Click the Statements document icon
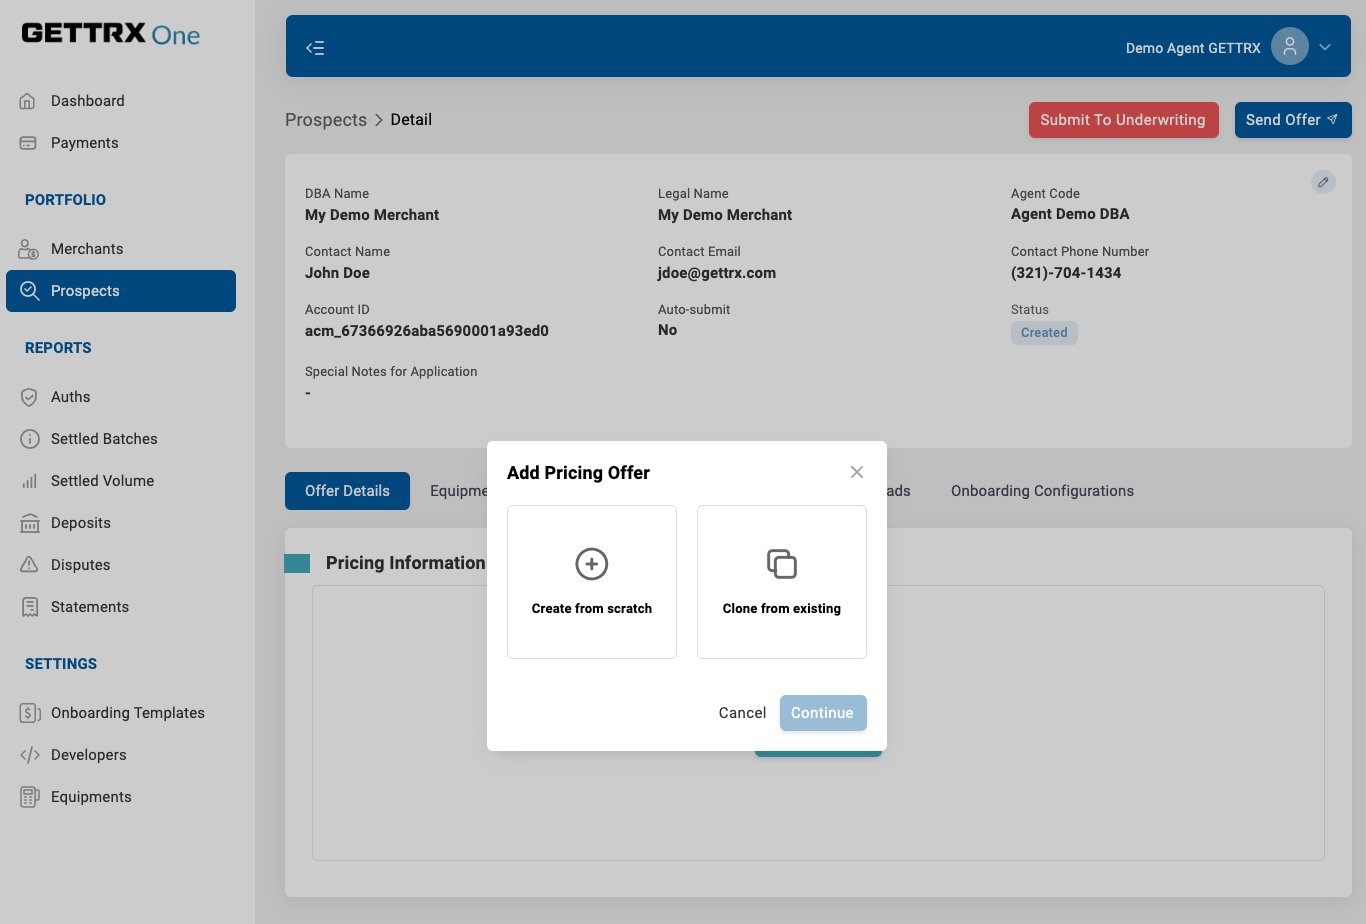 point(30,607)
